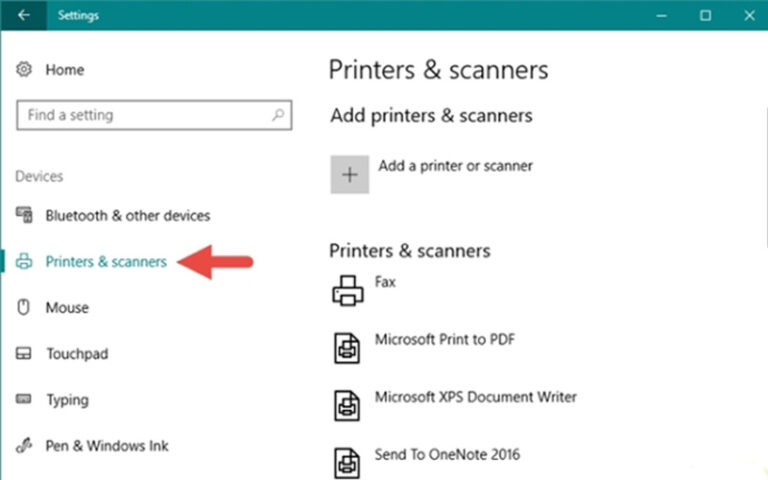Image resolution: width=768 pixels, height=480 pixels.
Task: Select the Fax device
Action: [385, 282]
